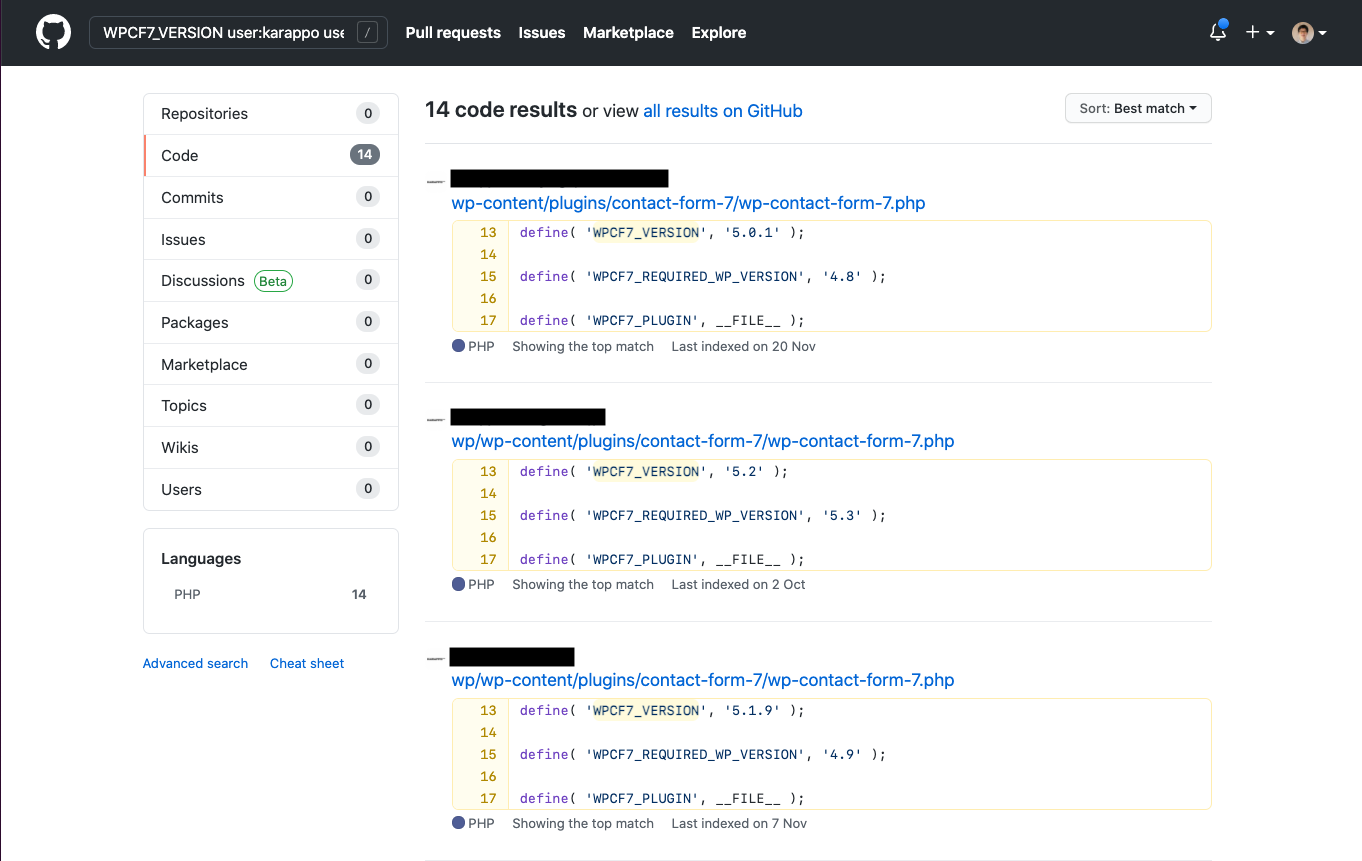Image resolution: width=1362 pixels, height=861 pixels.
Task: Click the GitHub Octocat logo
Action: (54, 33)
